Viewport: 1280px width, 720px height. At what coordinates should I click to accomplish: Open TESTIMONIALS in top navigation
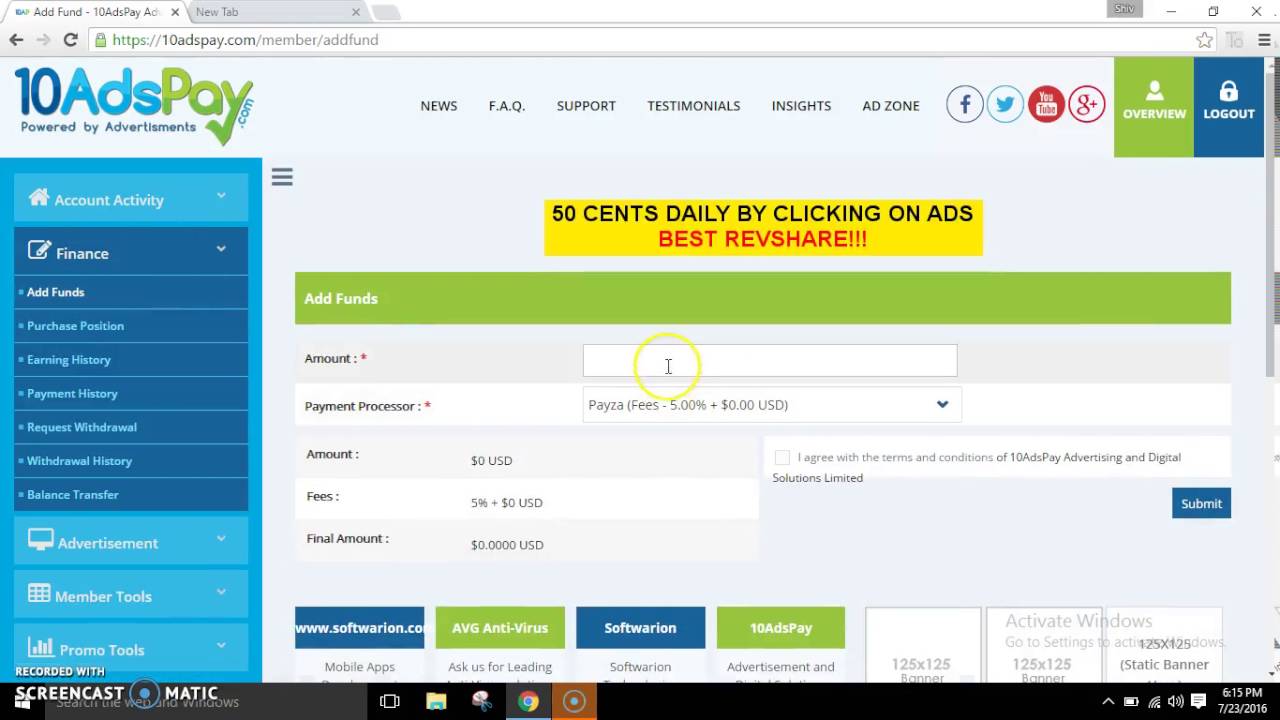click(694, 105)
